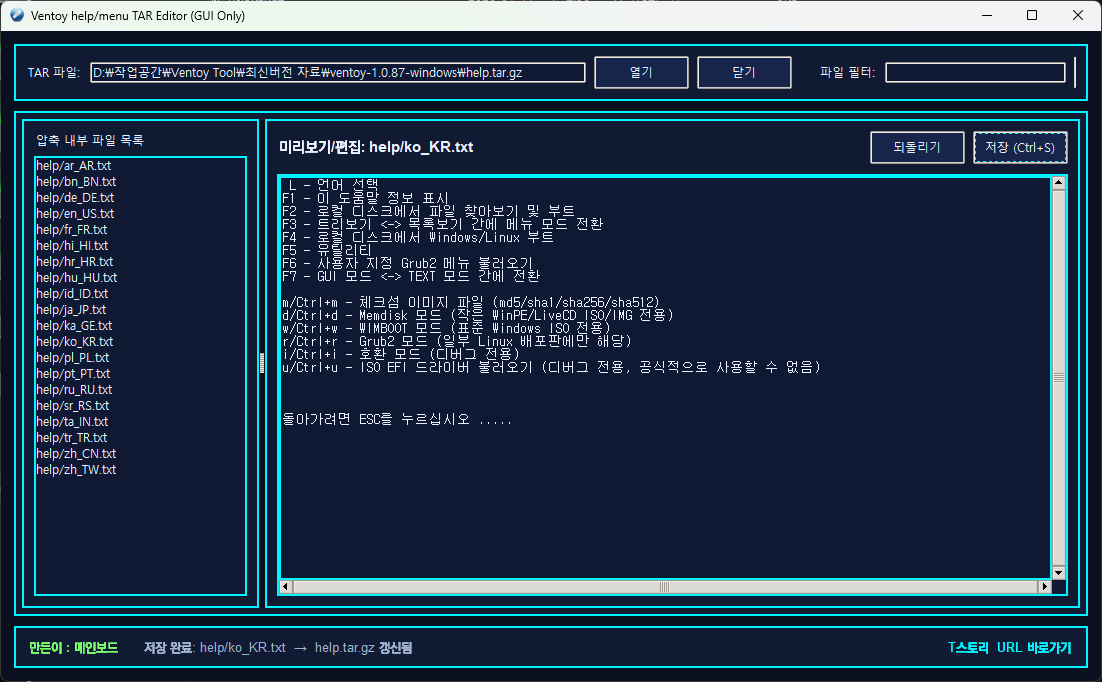Screen dimensions: 1102x682
Task: Select help/ka_GE.txt in the file list
Action: tap(74, 326)
